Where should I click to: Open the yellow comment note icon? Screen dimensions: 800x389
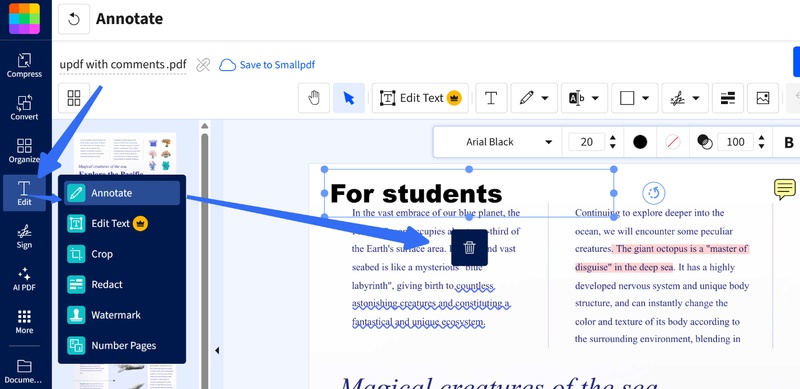[784, 189]
